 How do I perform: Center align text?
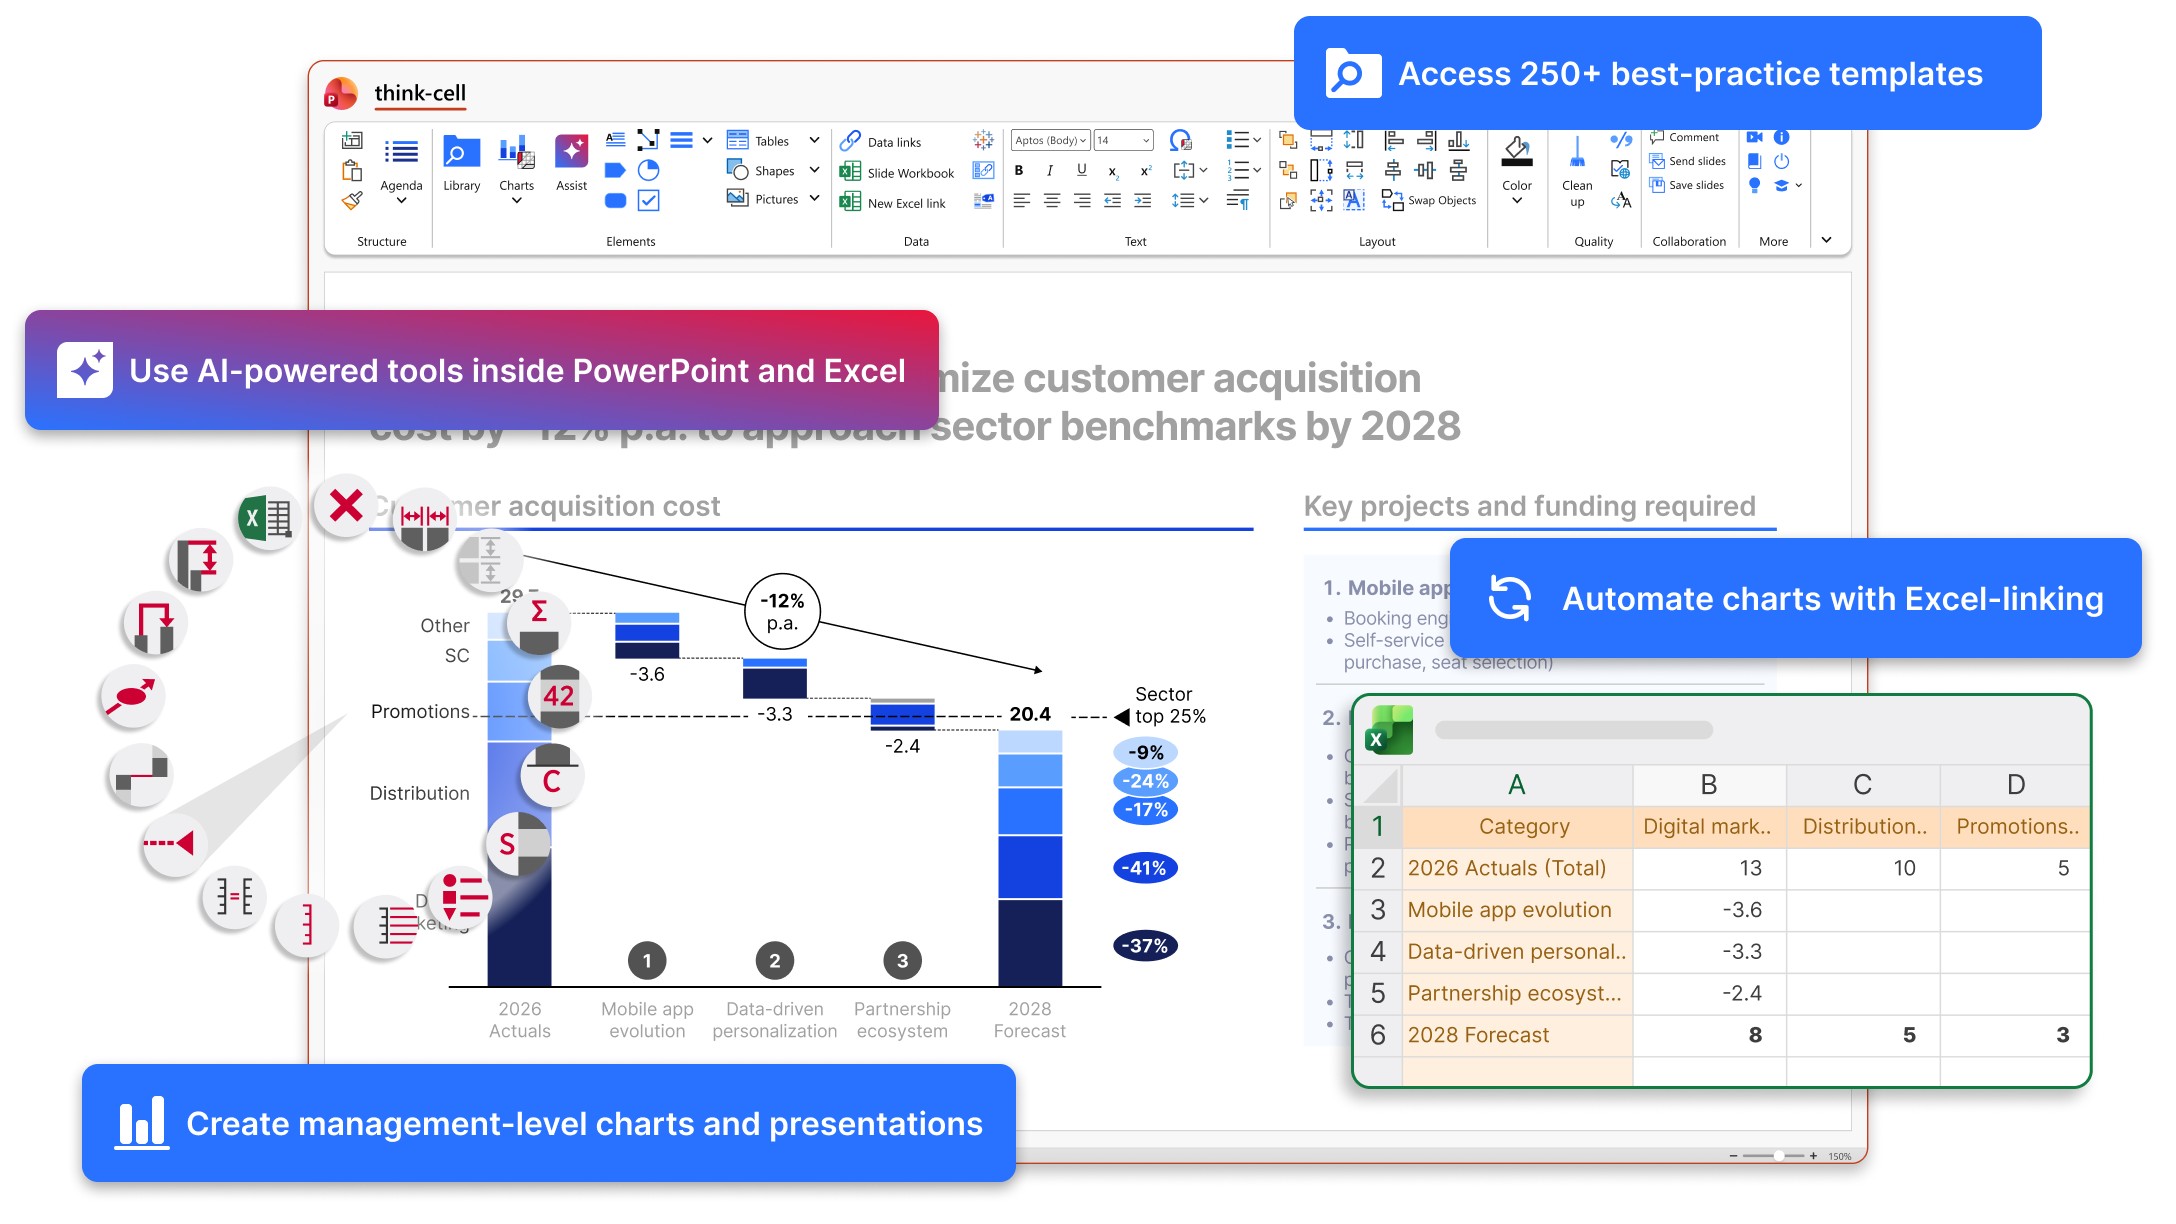pos(1052,201)
